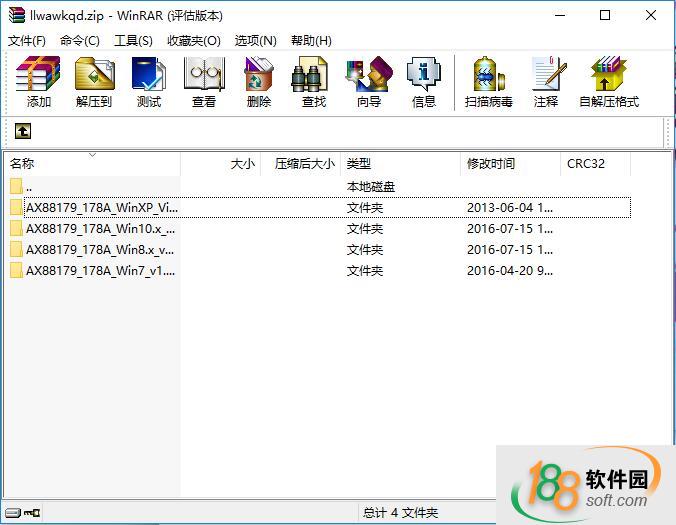Open the 工具(S) menu
Viewport: 676px width, 525px height.
(133, 40)
